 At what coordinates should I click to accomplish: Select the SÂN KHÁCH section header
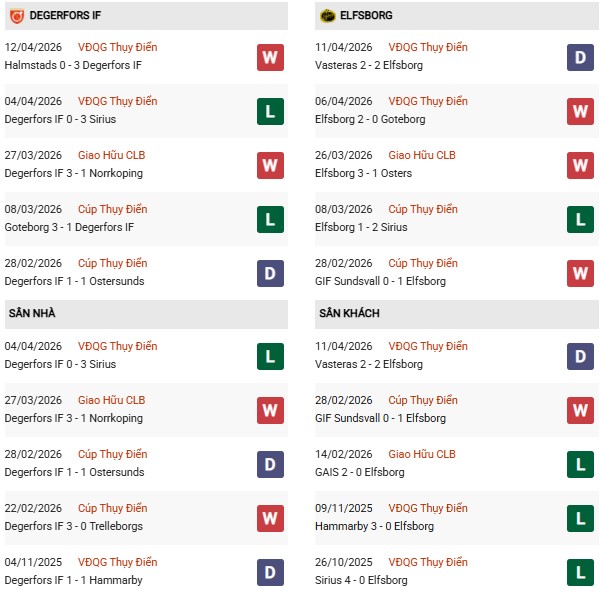(347, 313)
